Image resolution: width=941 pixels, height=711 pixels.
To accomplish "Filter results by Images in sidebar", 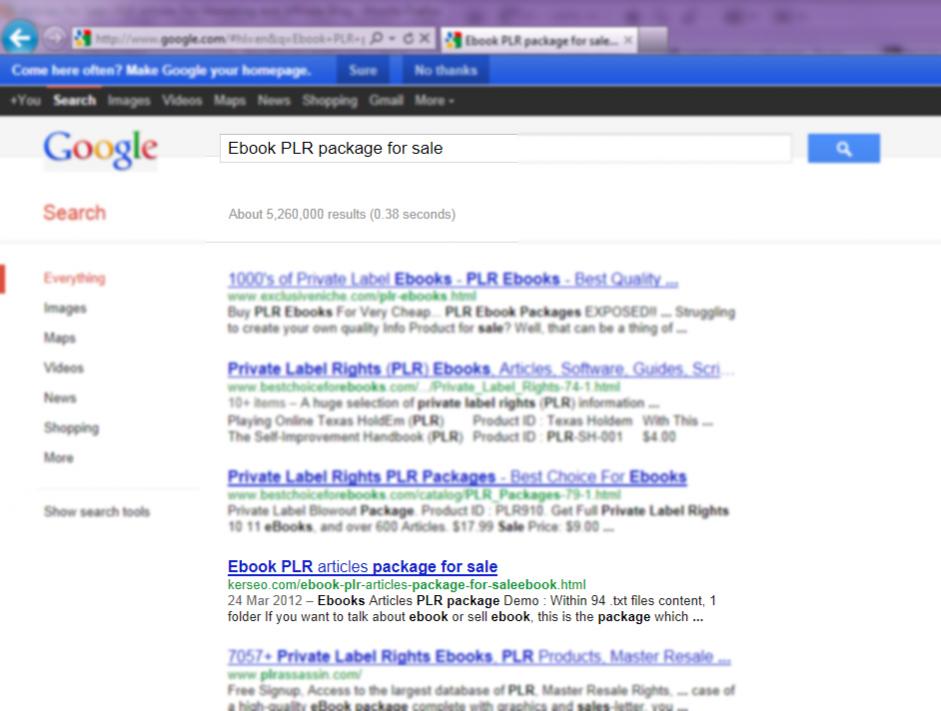I will click(x=65, y=308).
